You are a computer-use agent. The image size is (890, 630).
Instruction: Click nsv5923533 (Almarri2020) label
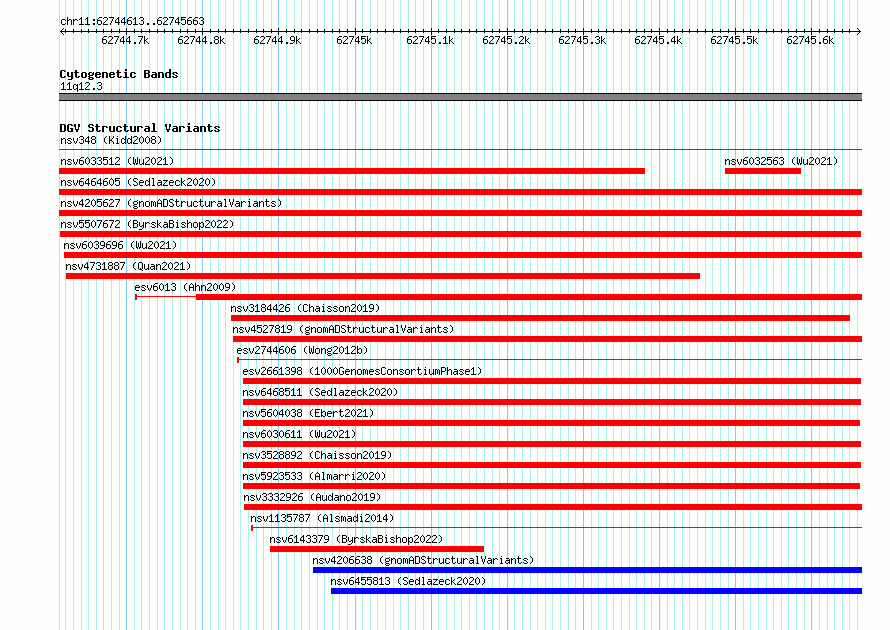coord(314,476)
